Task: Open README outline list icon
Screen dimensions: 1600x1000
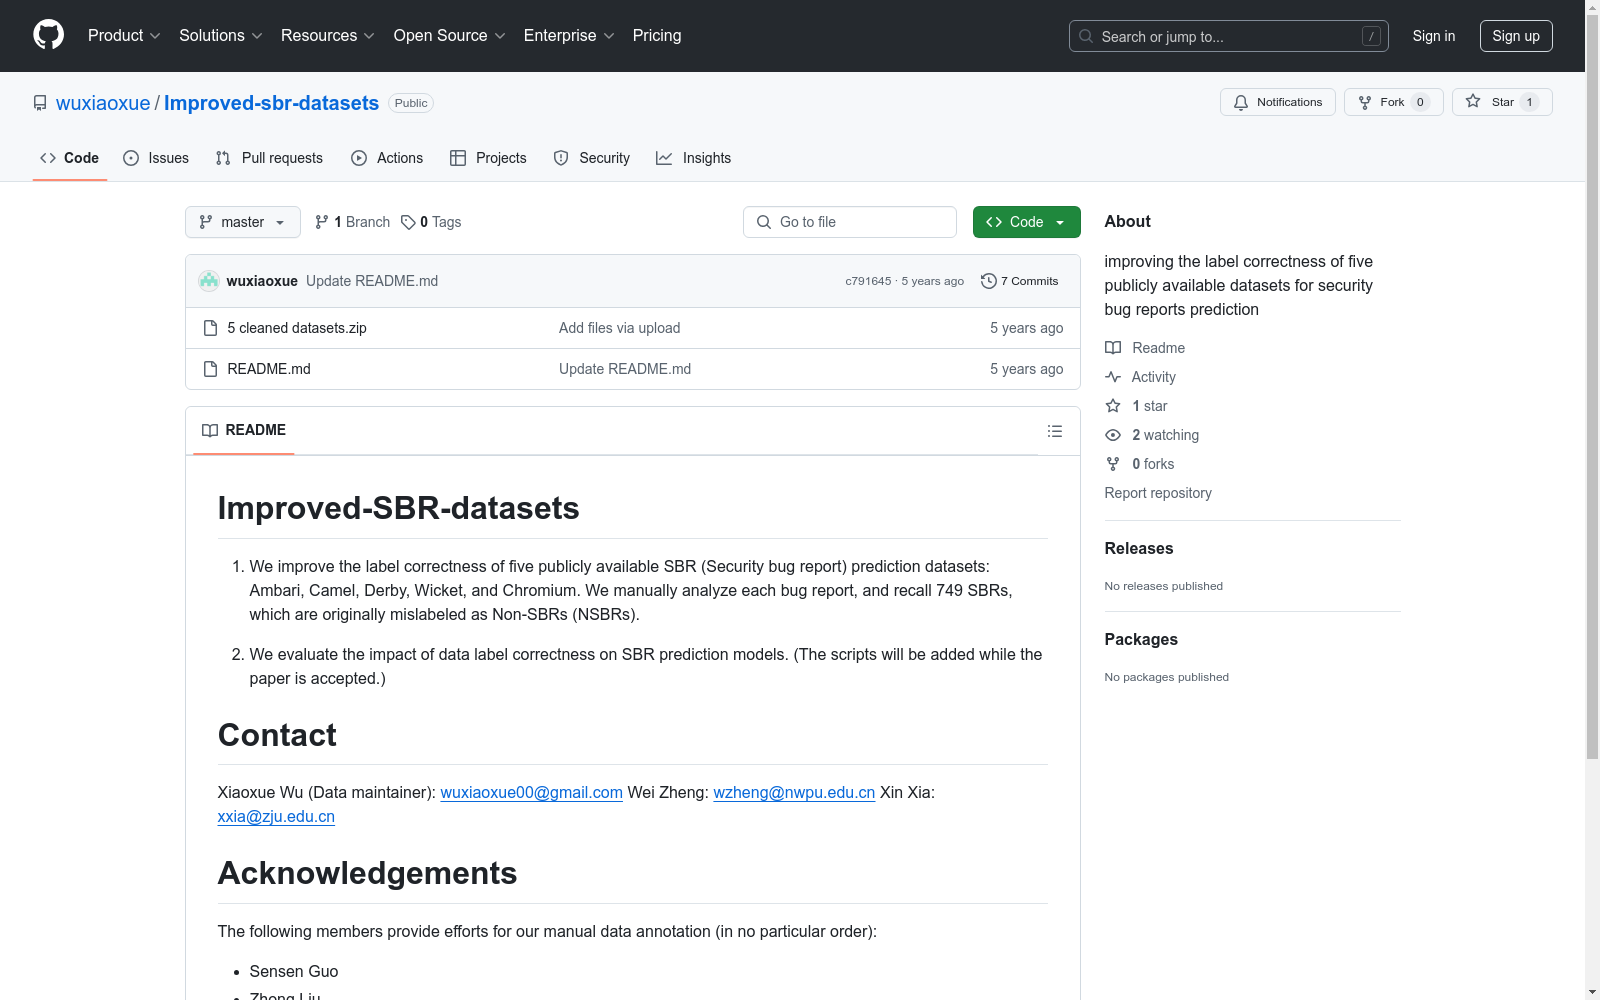Action: [1054, 431]
